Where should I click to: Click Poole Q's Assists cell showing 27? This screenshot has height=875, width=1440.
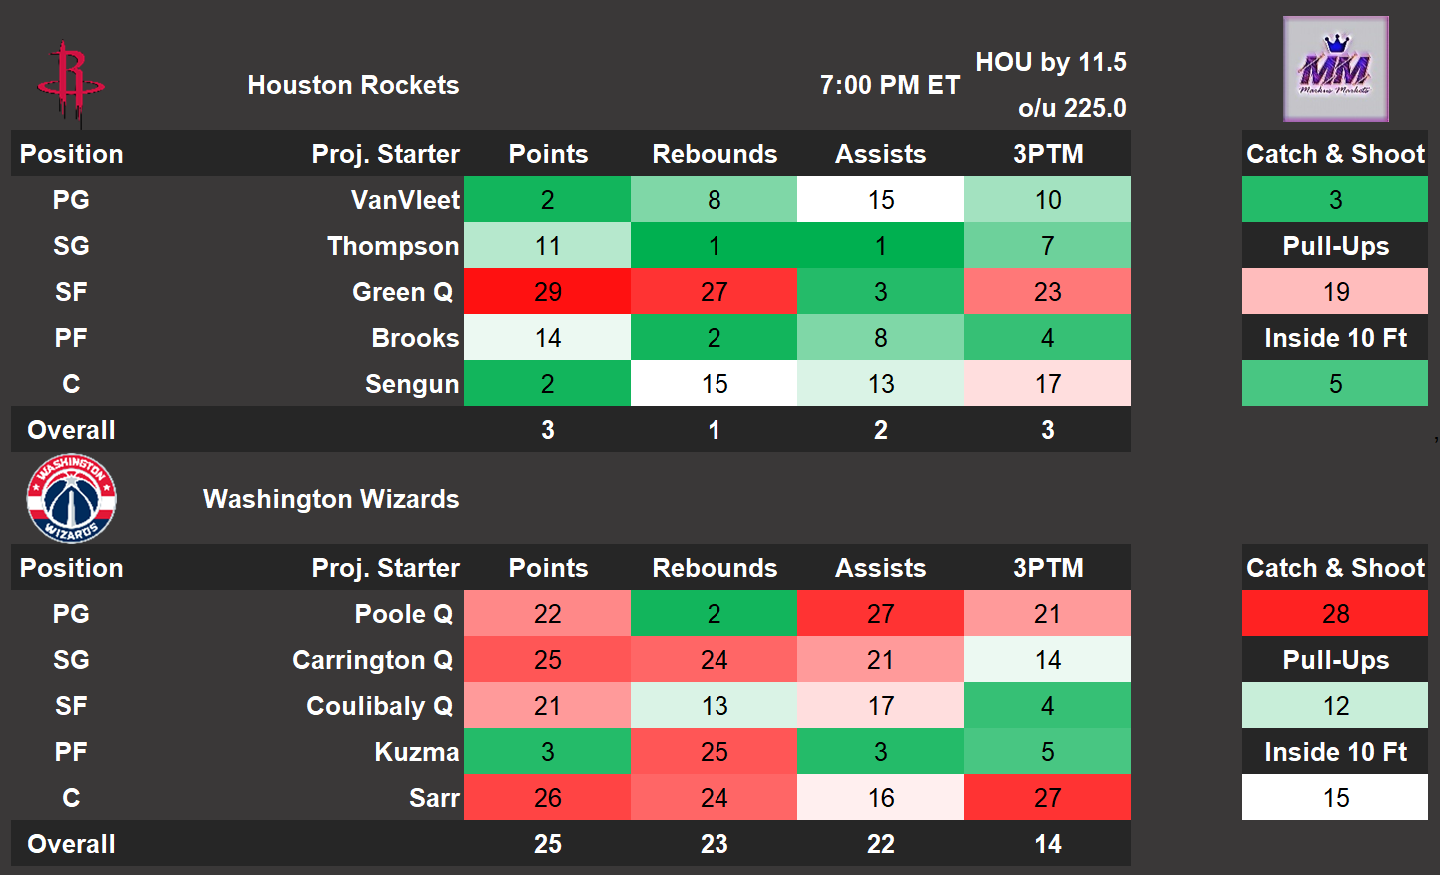click(880, 614)
